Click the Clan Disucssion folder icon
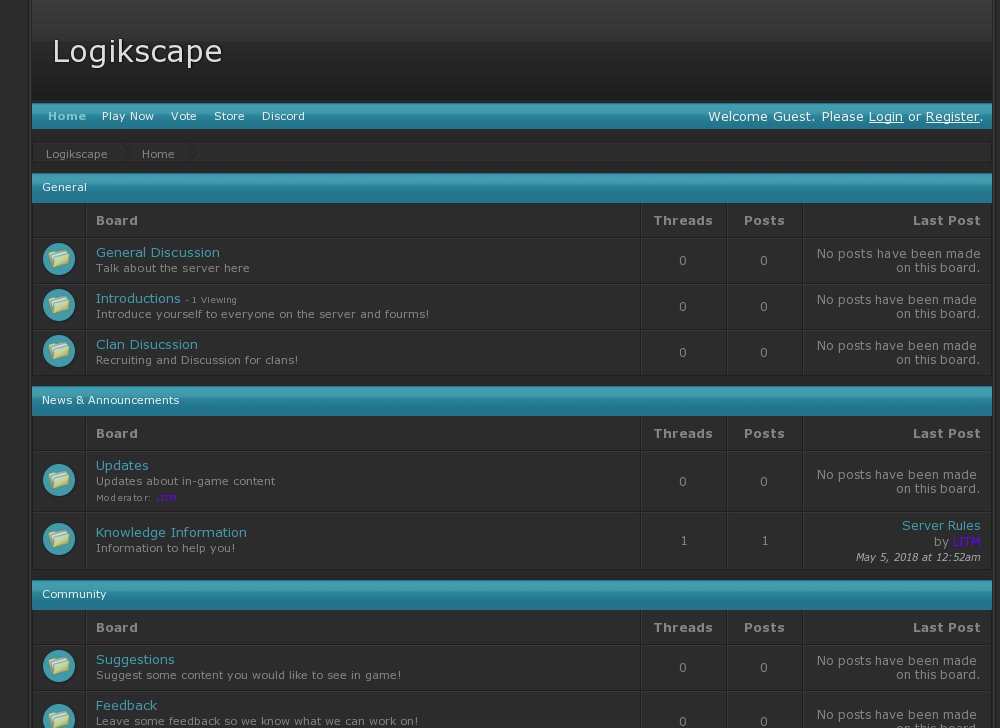Viewport: 1000px width, 728px height. [59, 351]
